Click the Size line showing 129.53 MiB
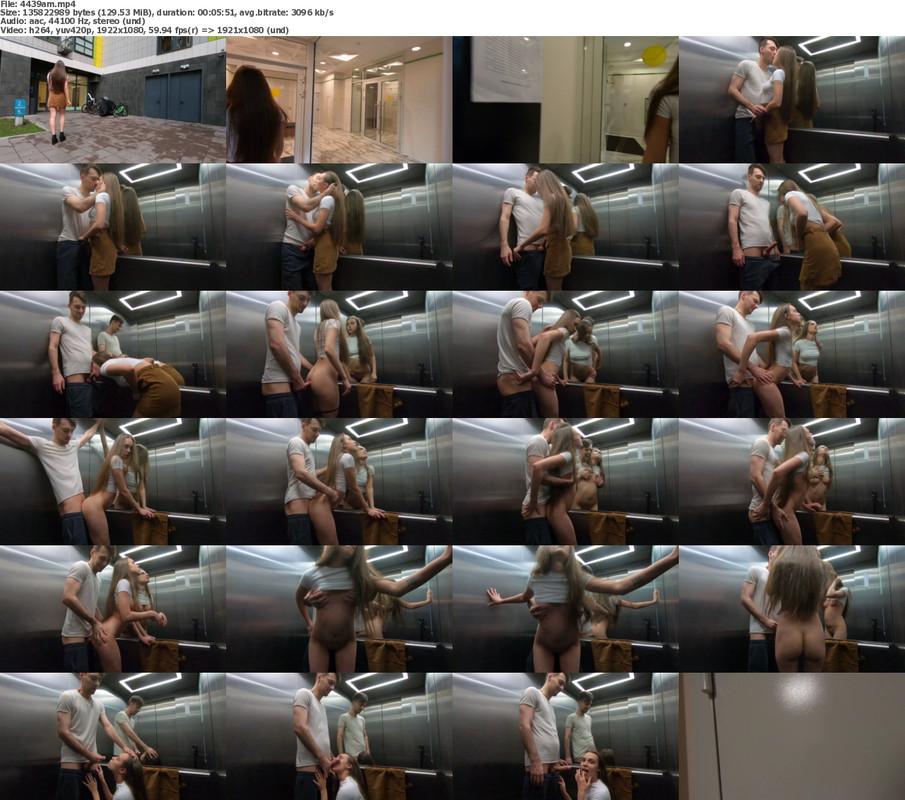This screenshot has height=800, width=905. (167, 12)
